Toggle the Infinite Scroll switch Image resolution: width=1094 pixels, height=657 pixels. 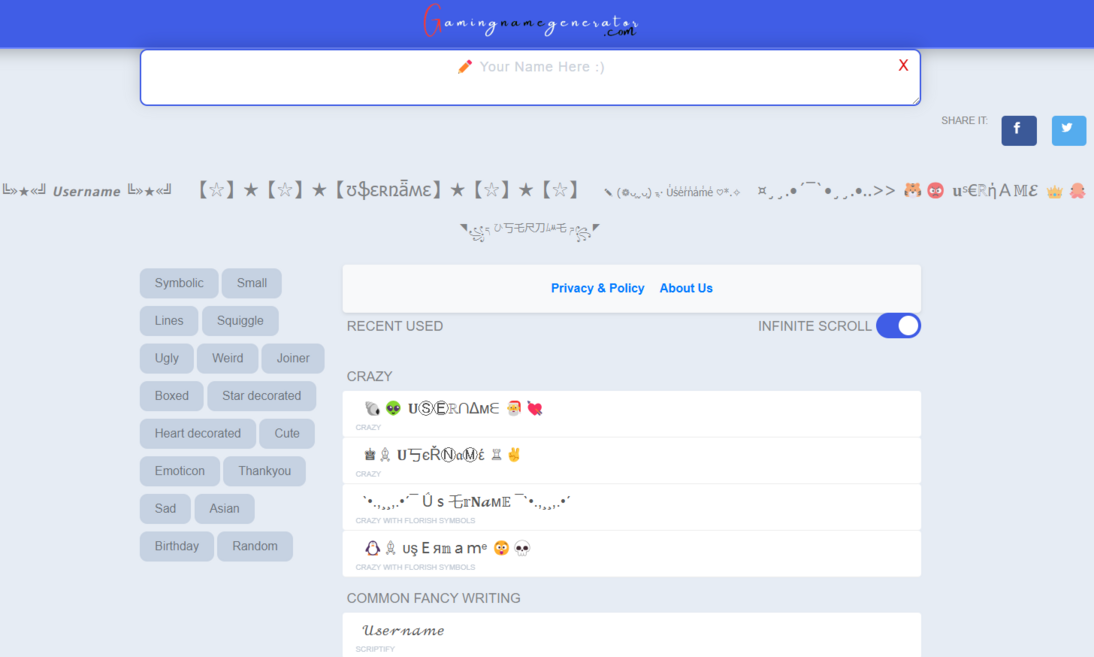tap(898, 326)
